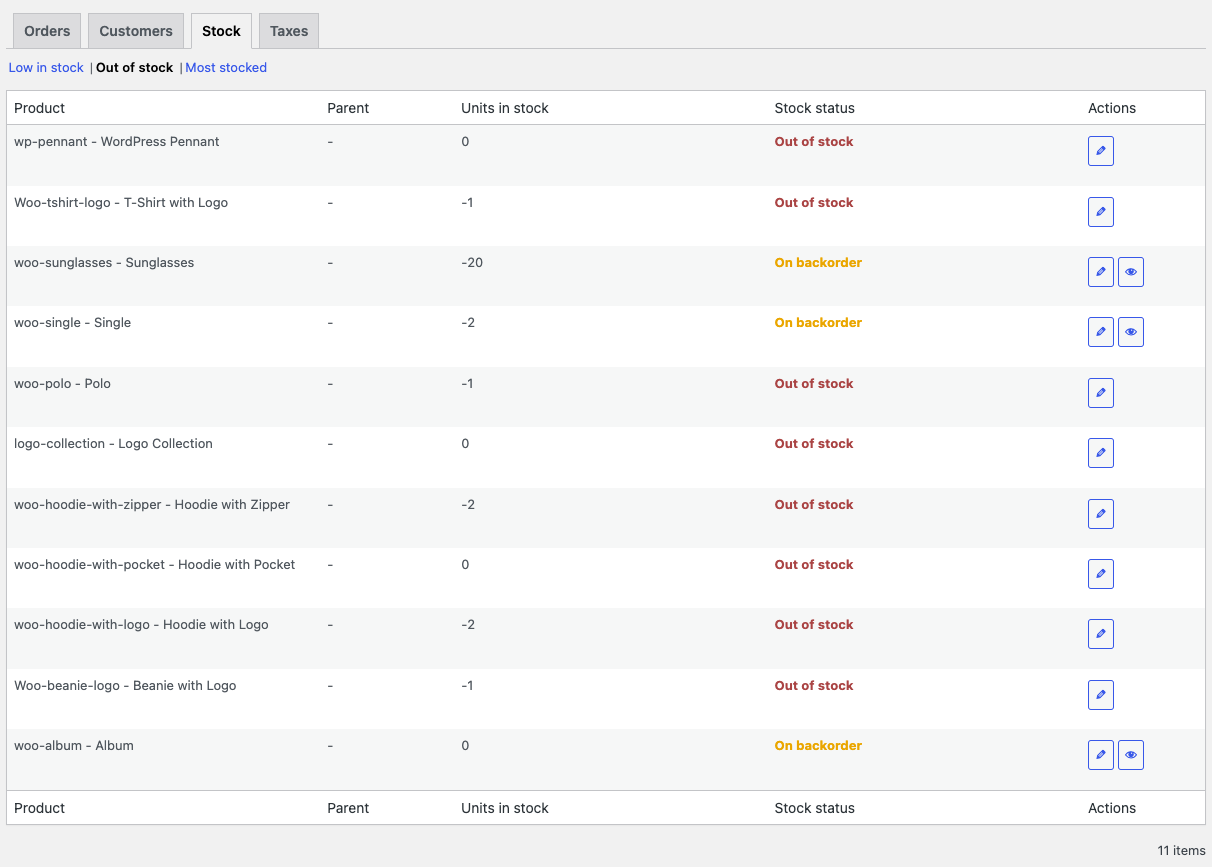1212x867 pixels.
Task: Edit the Logo Collection stock entry
Action: click(1100, 452)
